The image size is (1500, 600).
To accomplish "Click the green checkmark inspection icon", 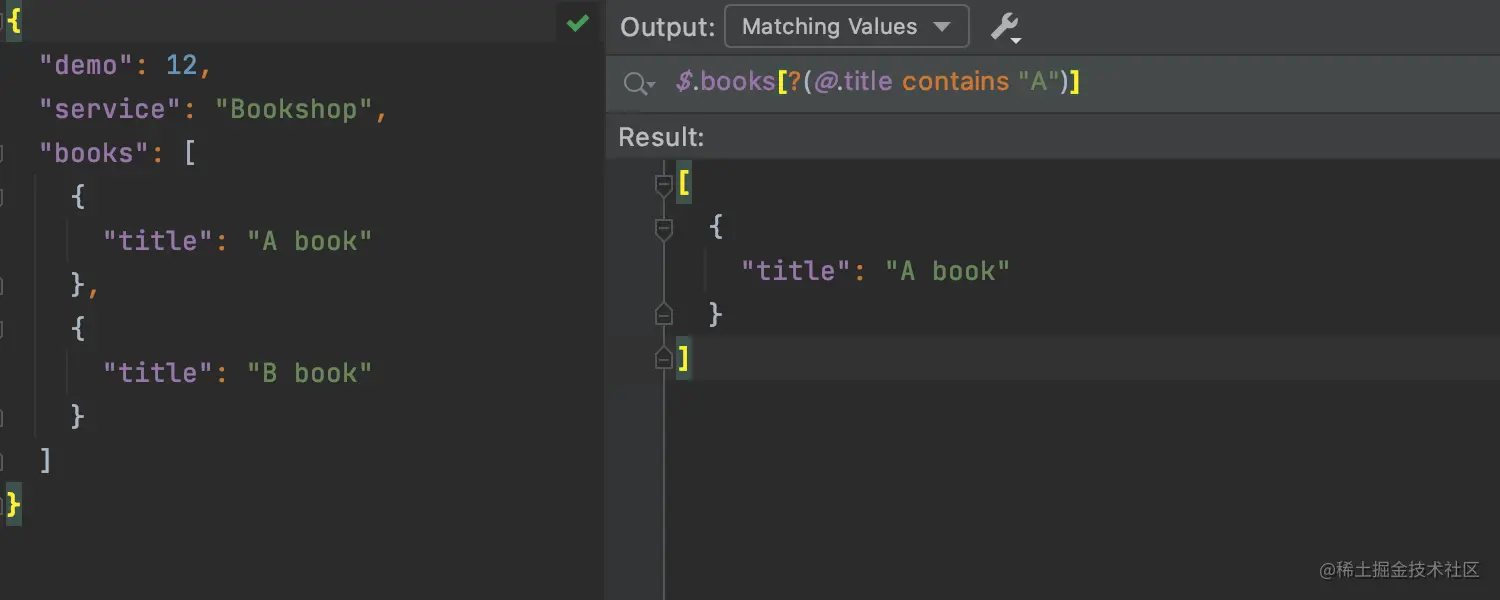I will [578, 23].
